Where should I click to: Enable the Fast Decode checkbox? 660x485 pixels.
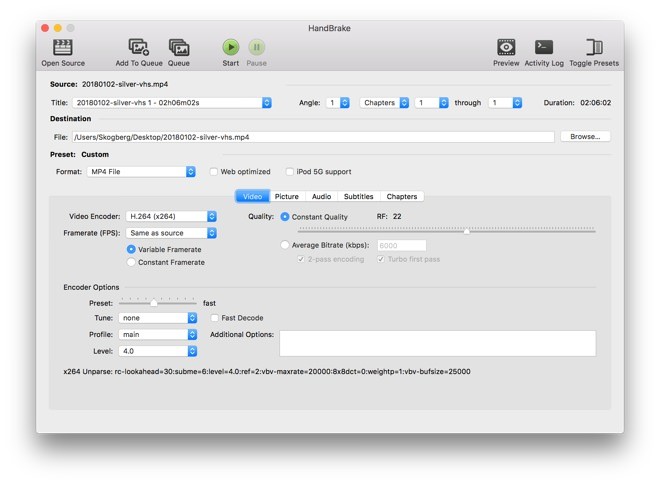pyautogui.click(x=215, y=318)
